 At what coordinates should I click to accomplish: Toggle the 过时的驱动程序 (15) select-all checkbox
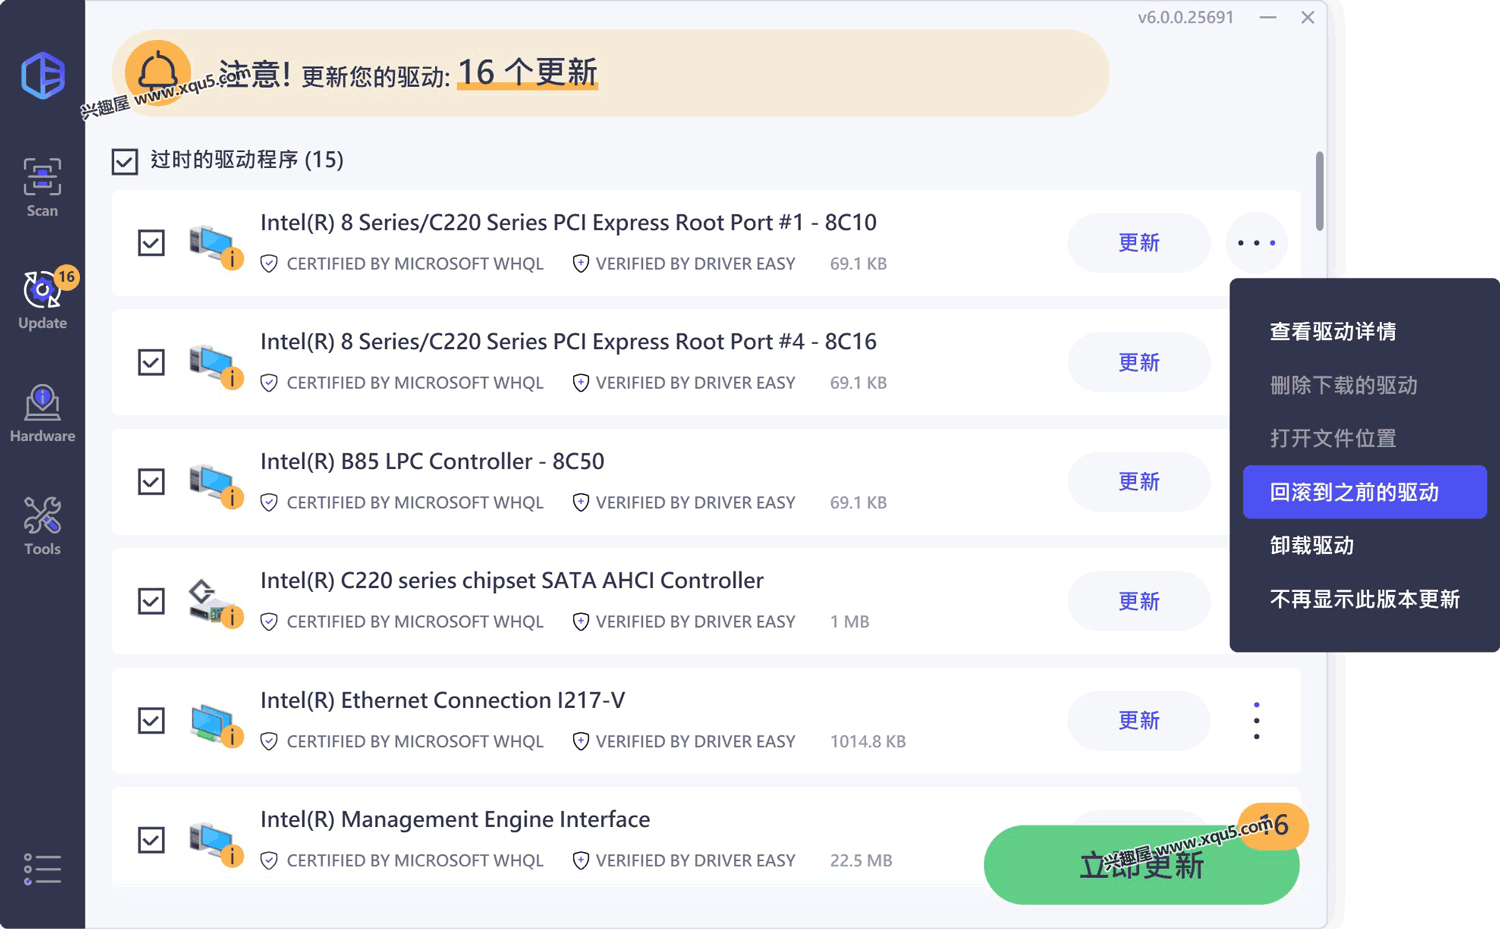[125, 161]
